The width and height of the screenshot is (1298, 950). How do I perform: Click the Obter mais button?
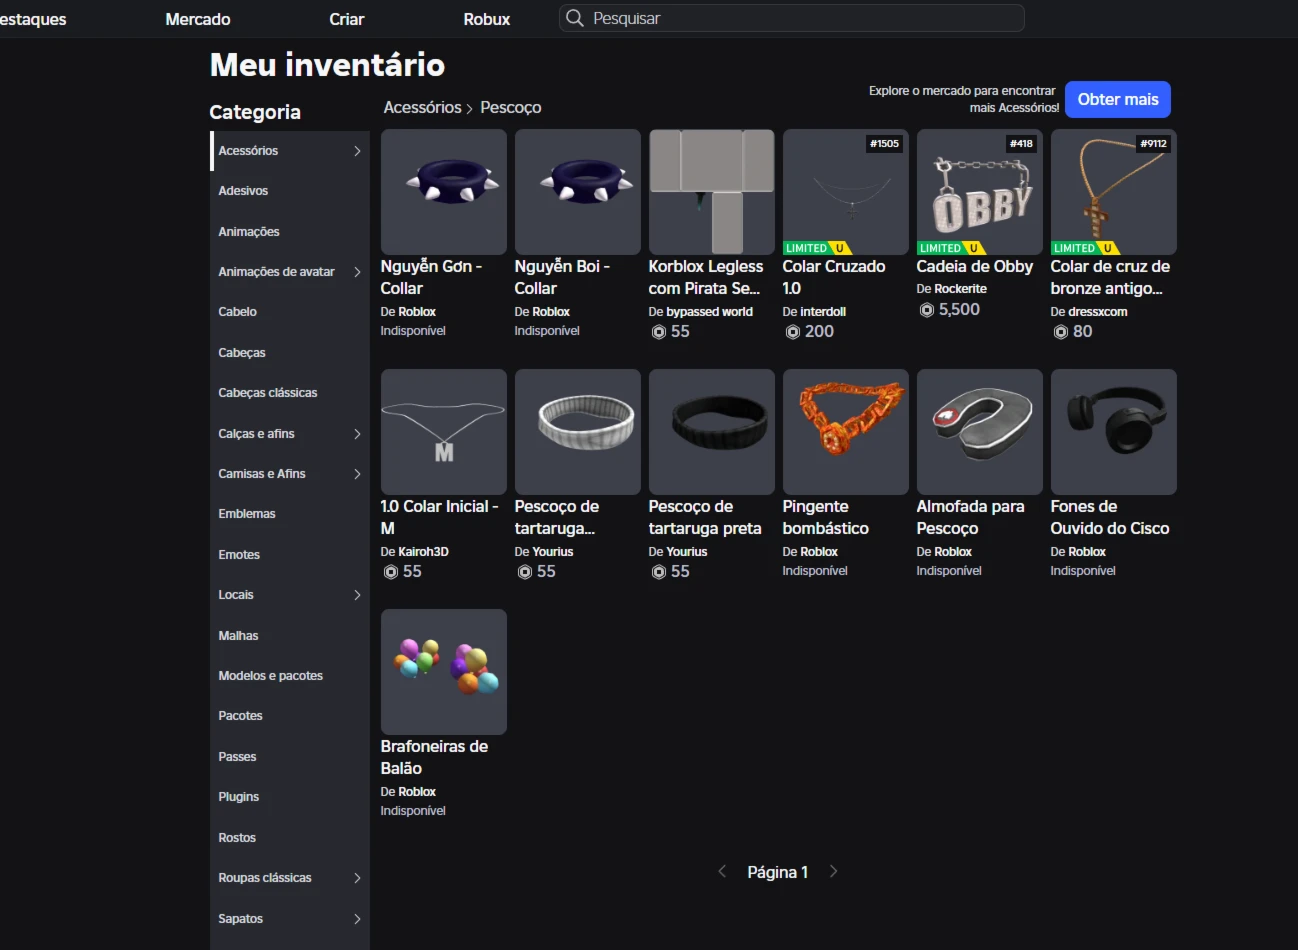tap(1118, 100)
